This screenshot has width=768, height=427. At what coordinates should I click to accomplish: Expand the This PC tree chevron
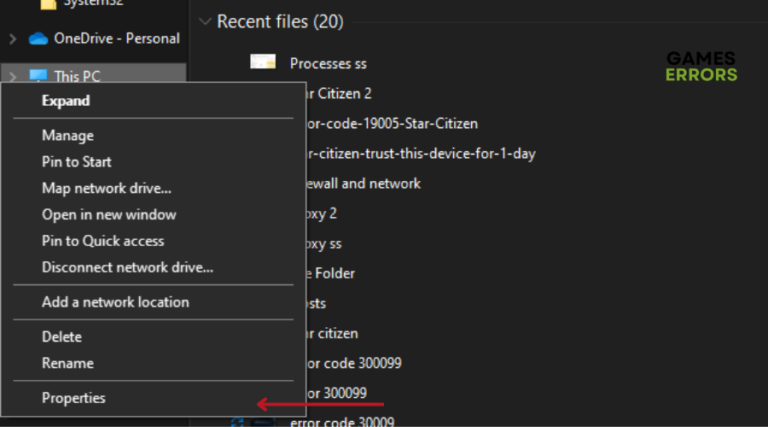pyautogui.click(x=12, y=76)
